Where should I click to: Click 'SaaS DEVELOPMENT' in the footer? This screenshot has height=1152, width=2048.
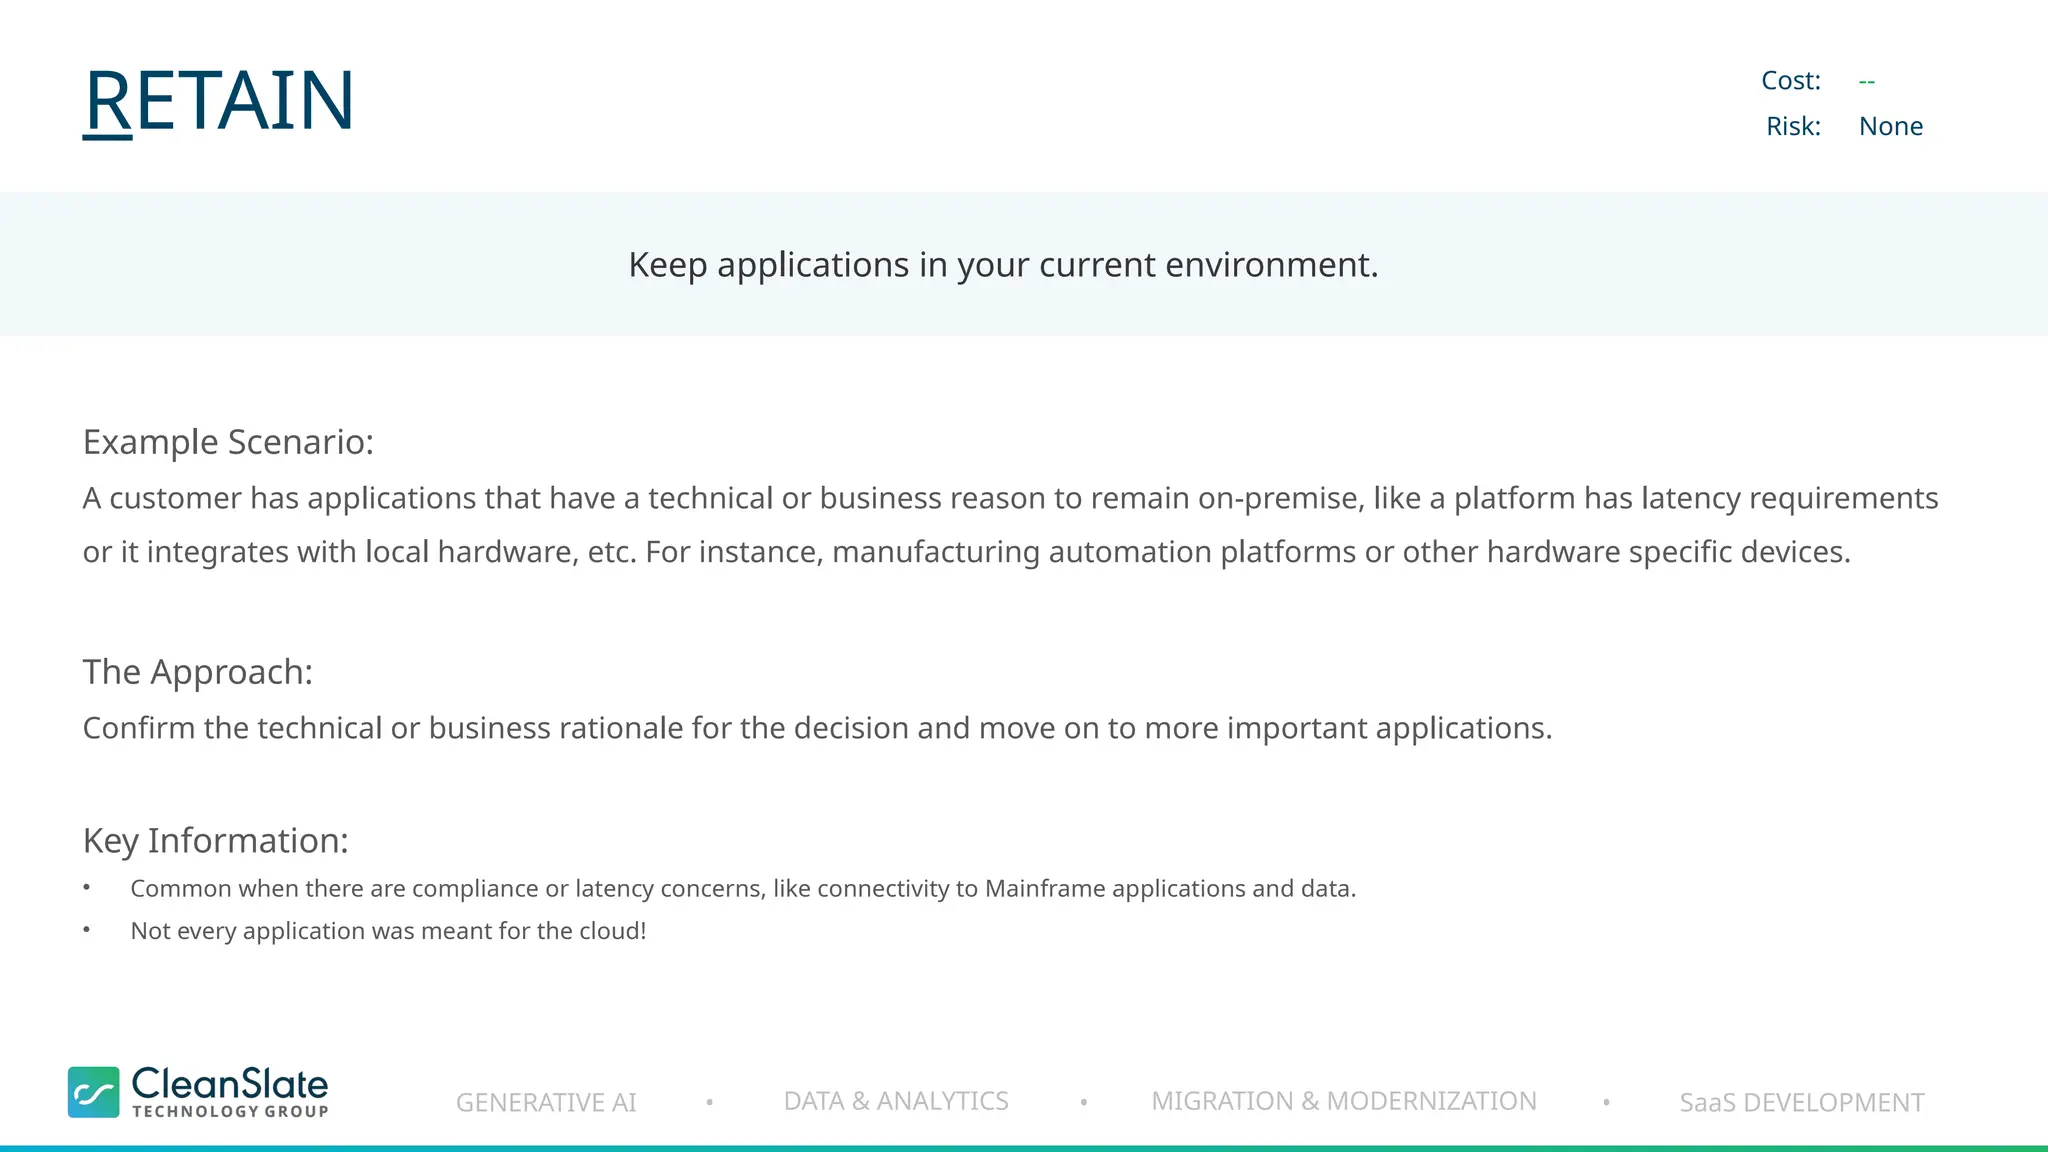(x=1802, y=1102)
